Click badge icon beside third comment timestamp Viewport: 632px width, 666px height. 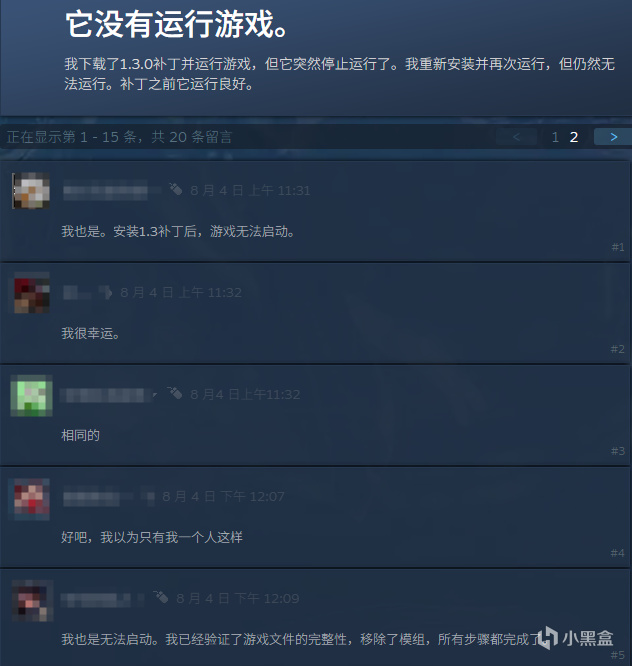pos(175,393)
